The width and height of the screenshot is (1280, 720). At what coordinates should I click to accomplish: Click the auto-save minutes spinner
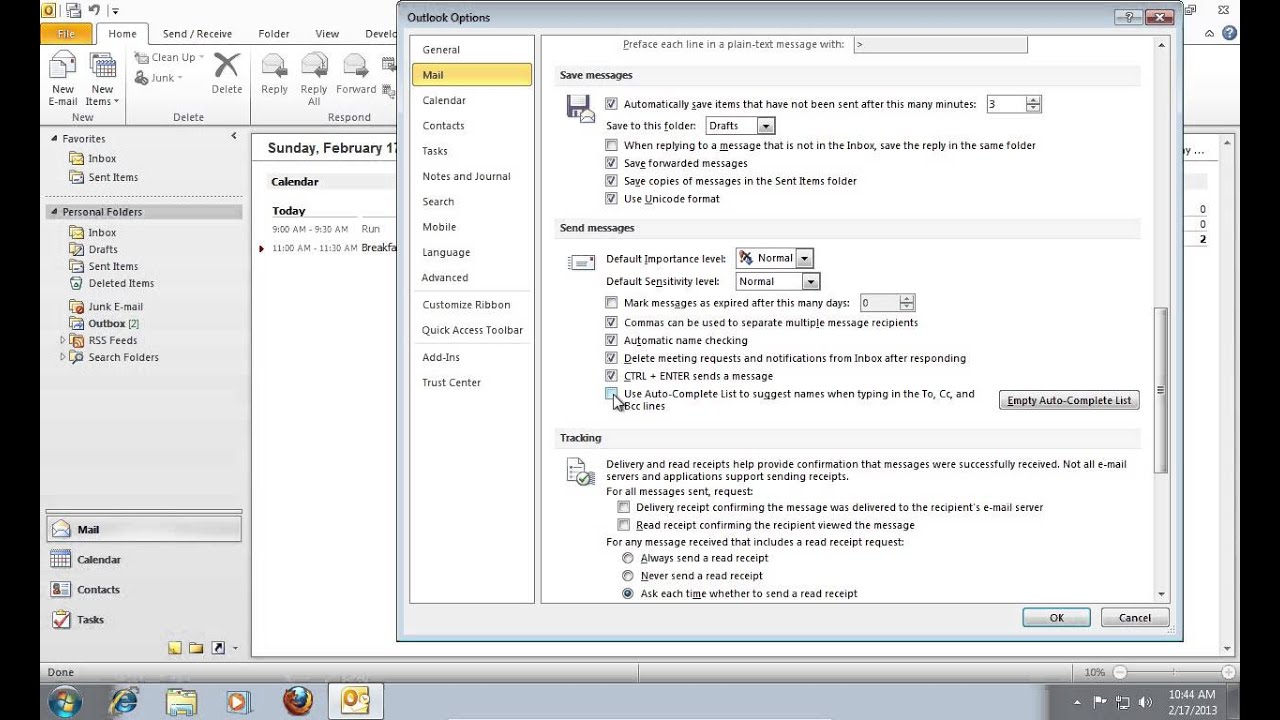[1034, 104]
